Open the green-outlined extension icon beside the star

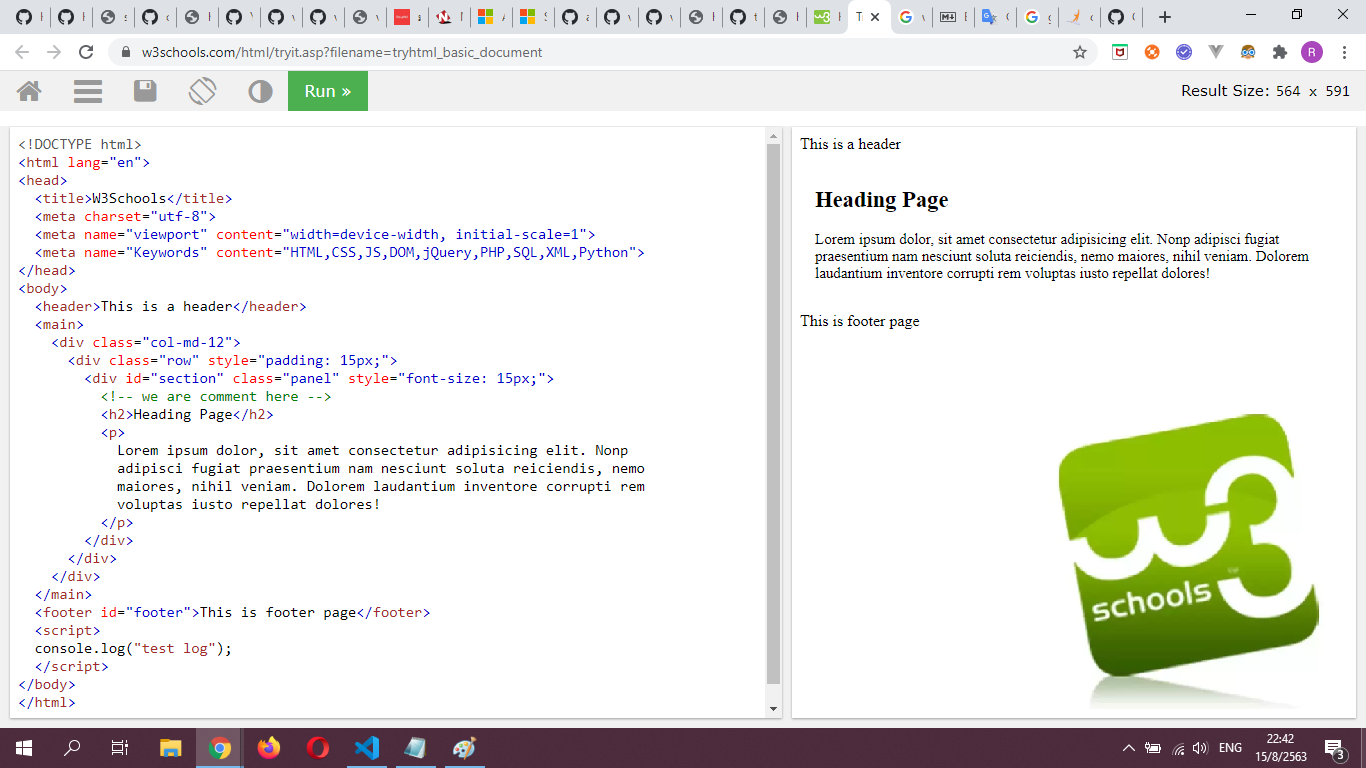pos(1120,52)
